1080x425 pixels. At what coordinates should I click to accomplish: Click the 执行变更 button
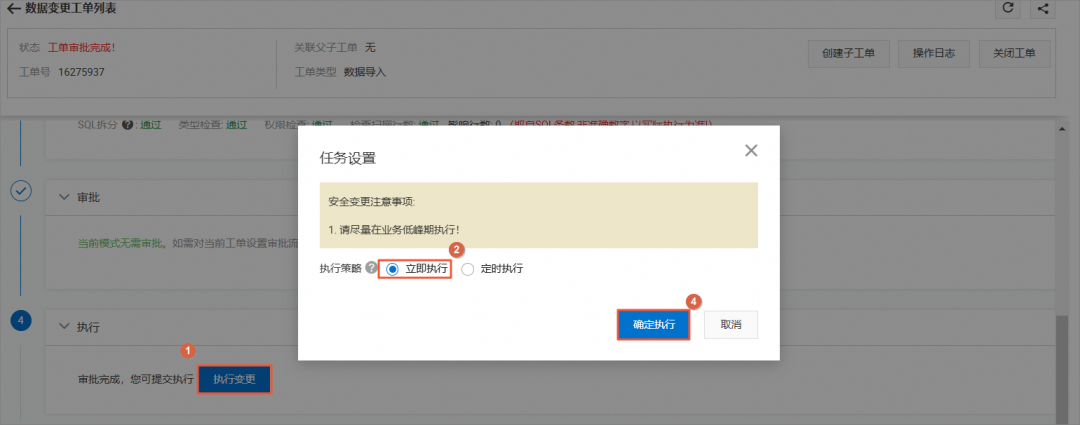pos(234,380)
